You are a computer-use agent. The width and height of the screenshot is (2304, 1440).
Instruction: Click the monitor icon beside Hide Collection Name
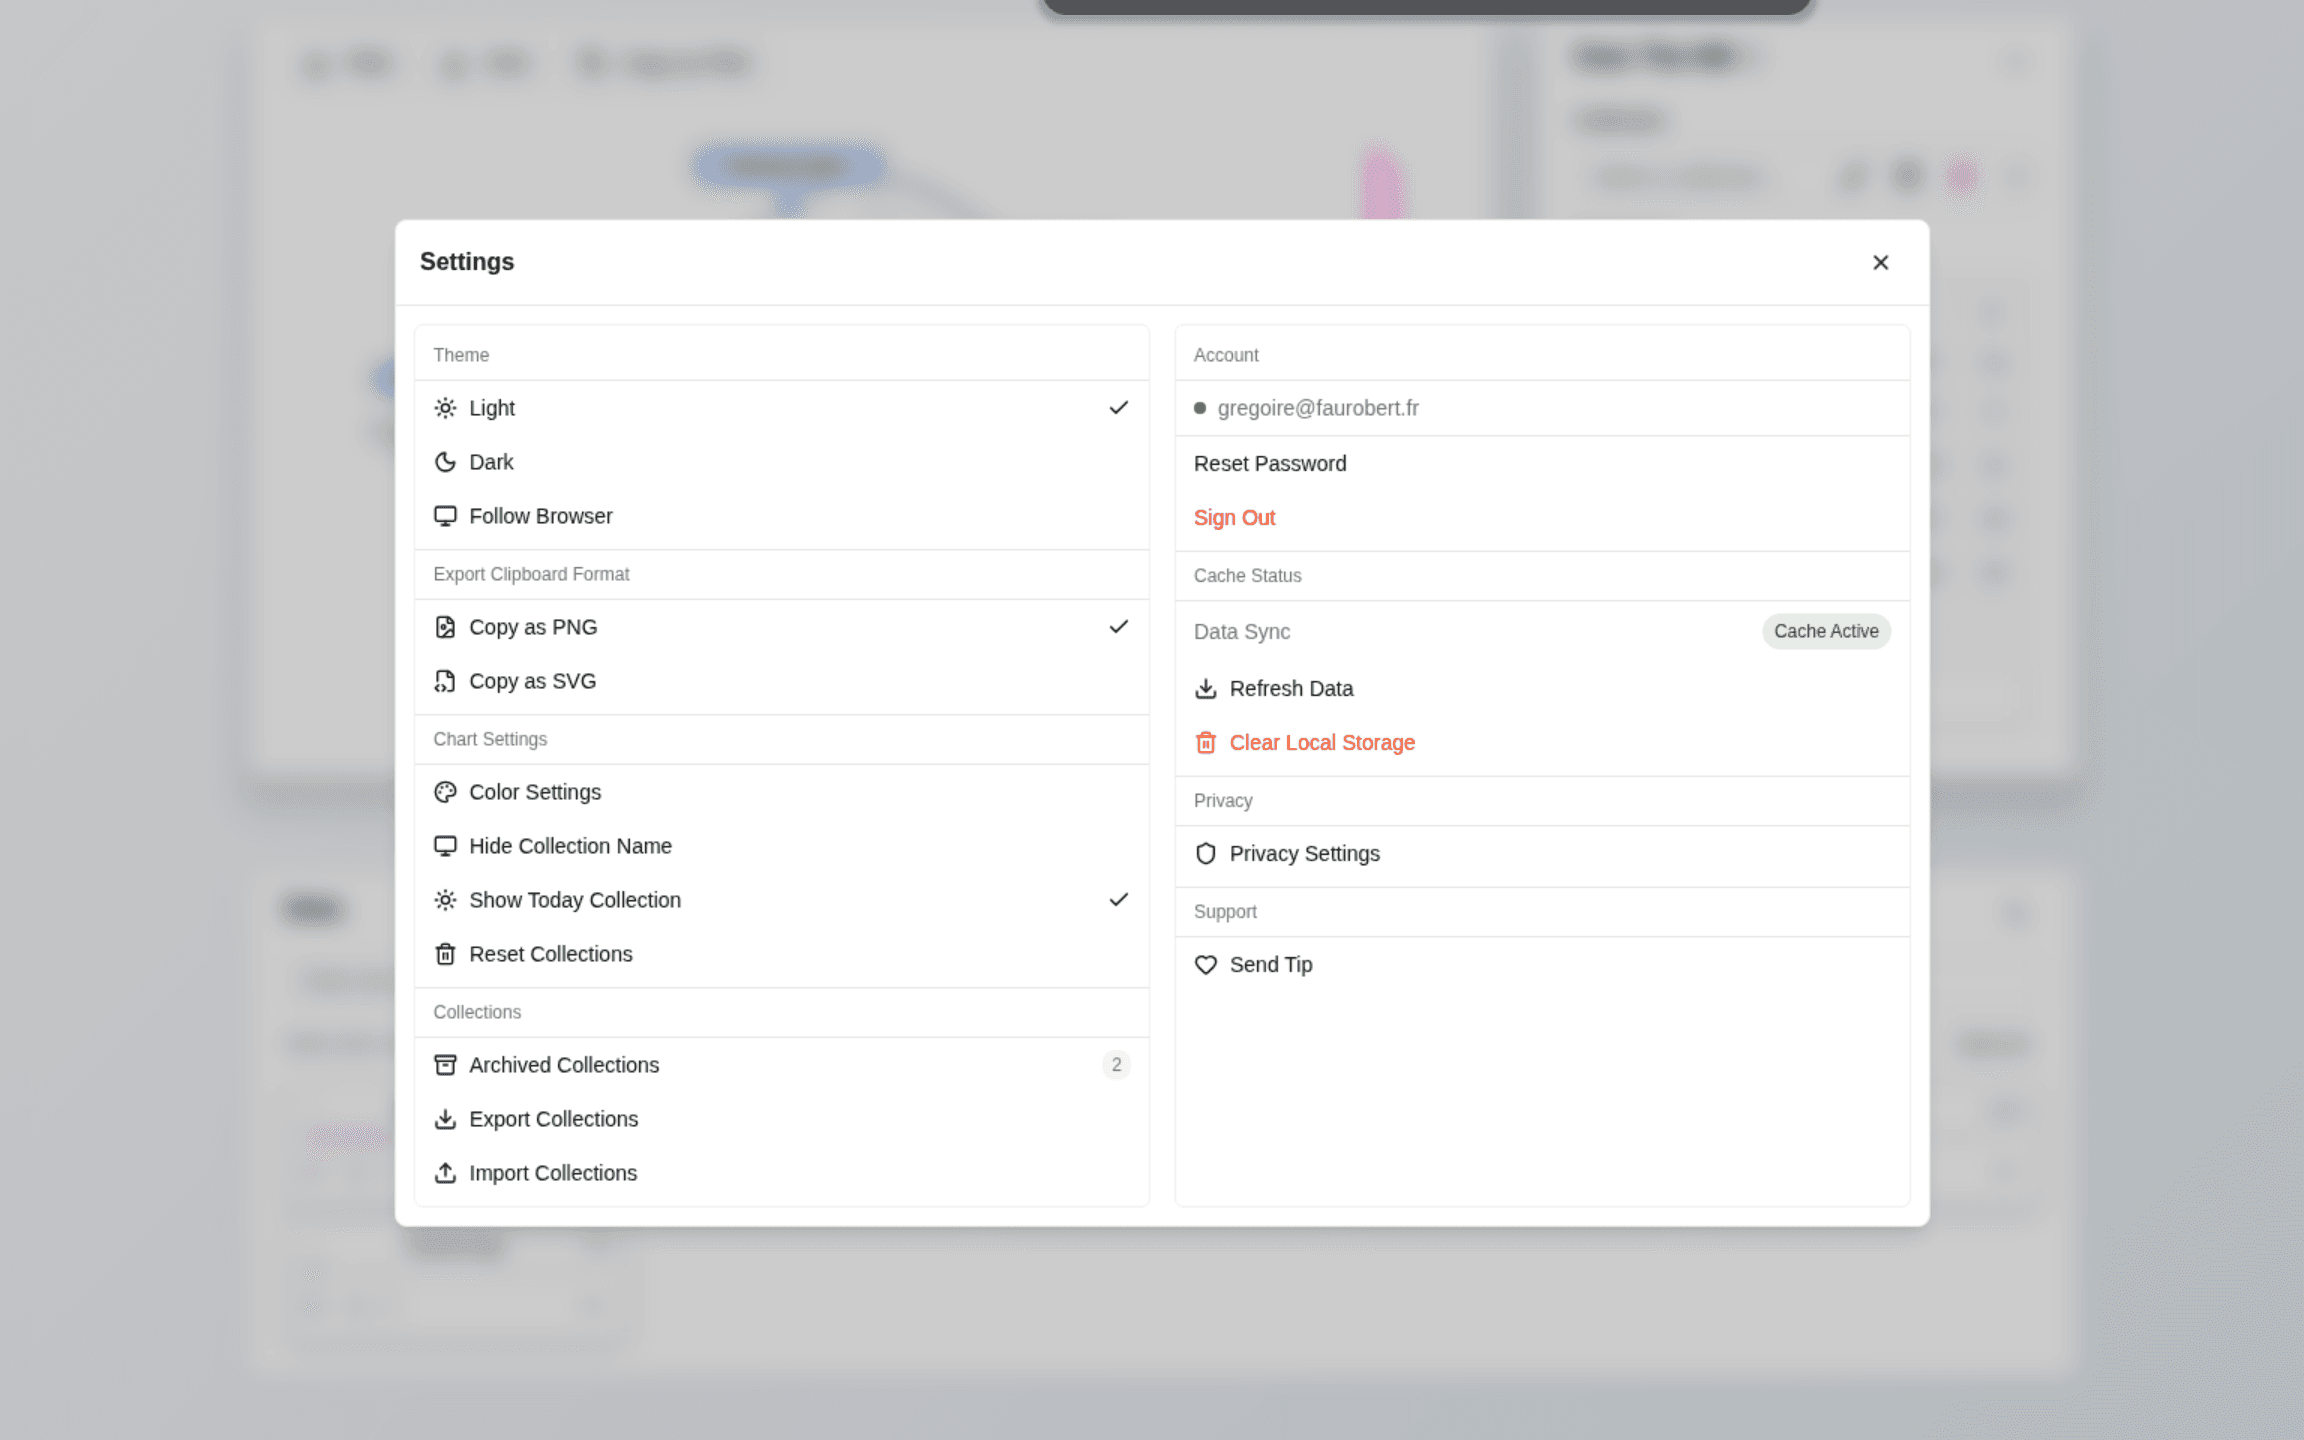[x=445, y=846]
